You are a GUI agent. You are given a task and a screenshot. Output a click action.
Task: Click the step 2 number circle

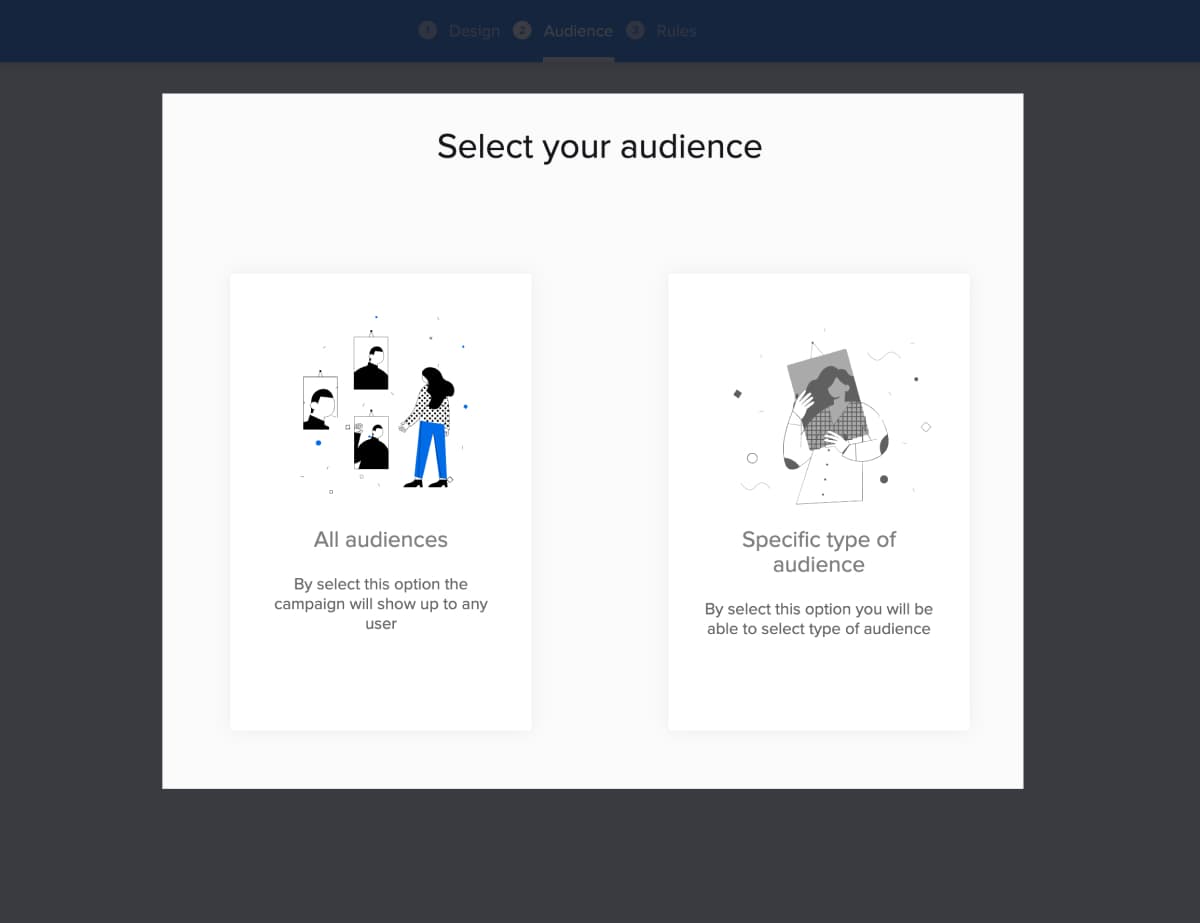coord(522,31)
